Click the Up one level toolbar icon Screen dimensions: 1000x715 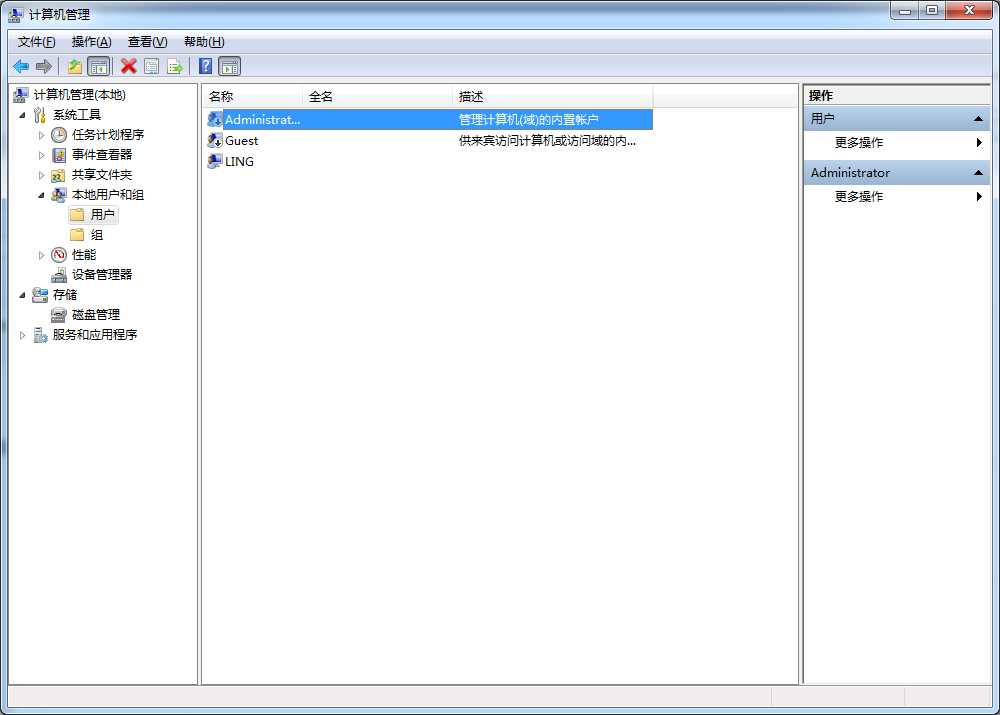pyautogui.click(x=75, y=66)
